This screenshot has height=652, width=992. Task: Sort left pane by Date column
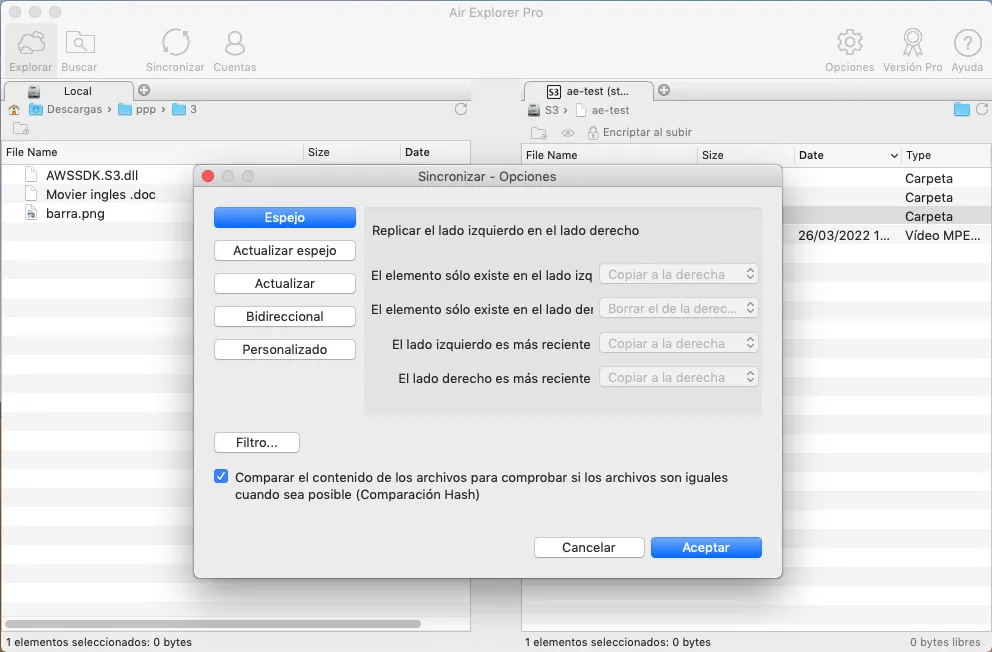click(435, 152)
